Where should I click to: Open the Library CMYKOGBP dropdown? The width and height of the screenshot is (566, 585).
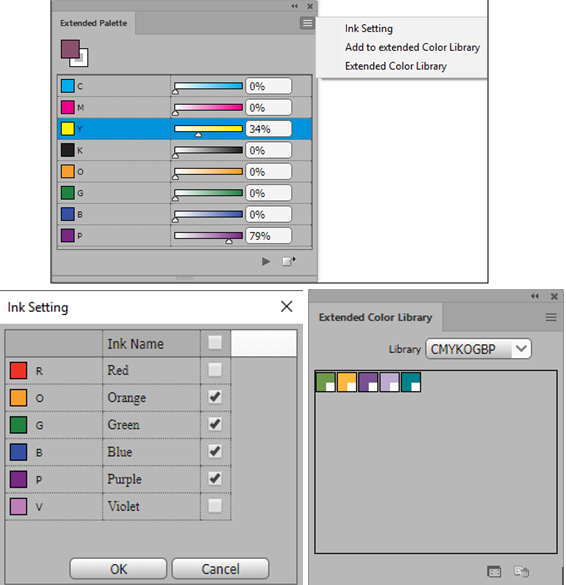[x=478, y=349]
